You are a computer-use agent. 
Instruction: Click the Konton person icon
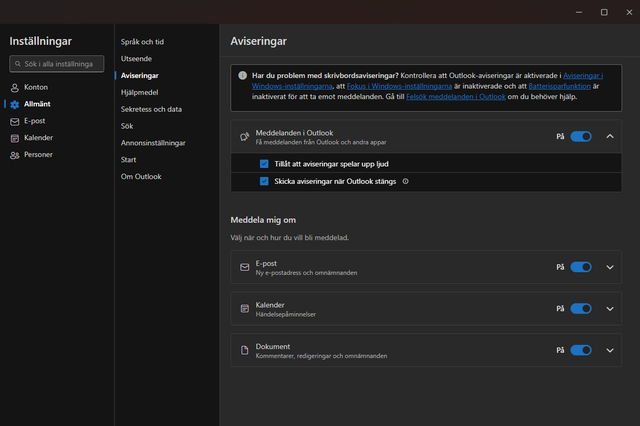point(15,87)
